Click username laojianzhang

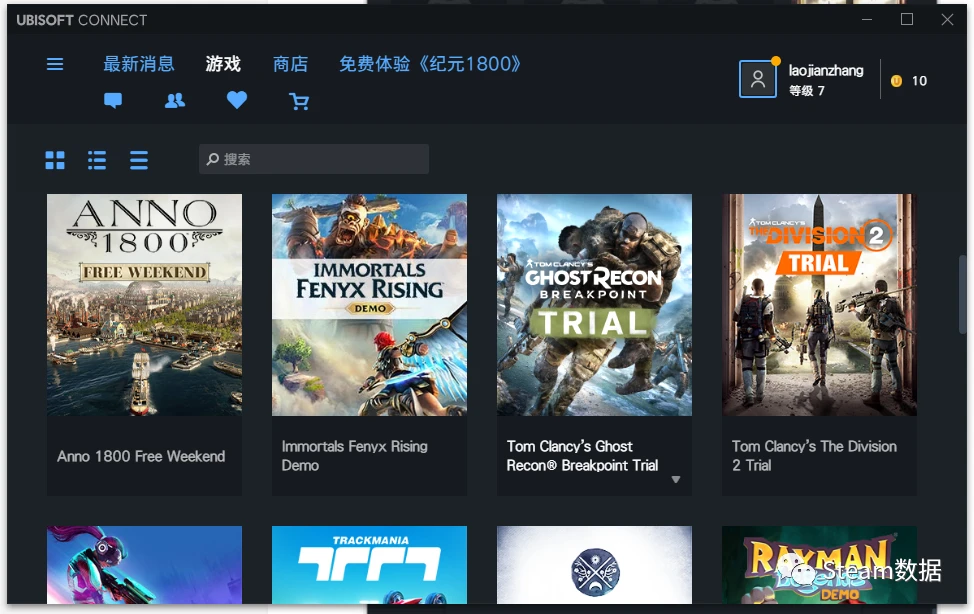tap(826, 70)
